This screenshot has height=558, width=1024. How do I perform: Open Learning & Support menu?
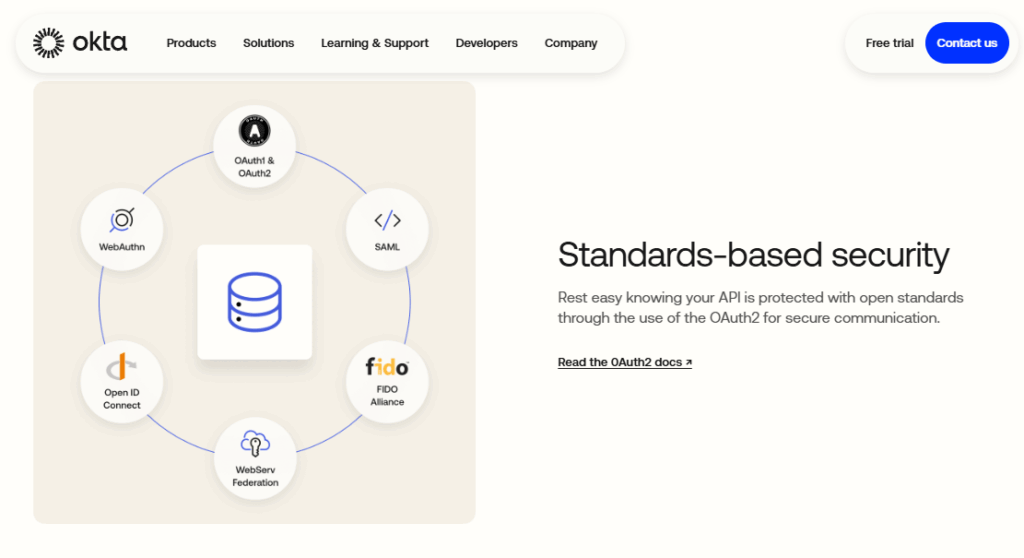pos(375,43)
